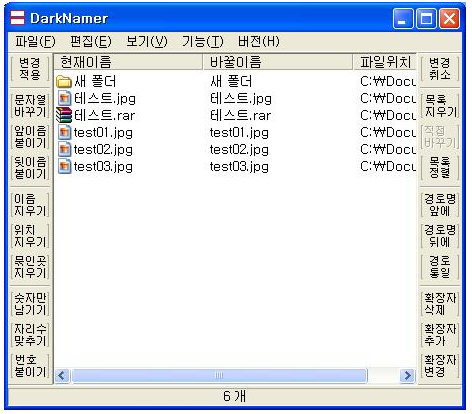The height and width of the screenshot is (414, 472).
Task: Click the 경로명 뒤에 button
Action: [440, 236]
